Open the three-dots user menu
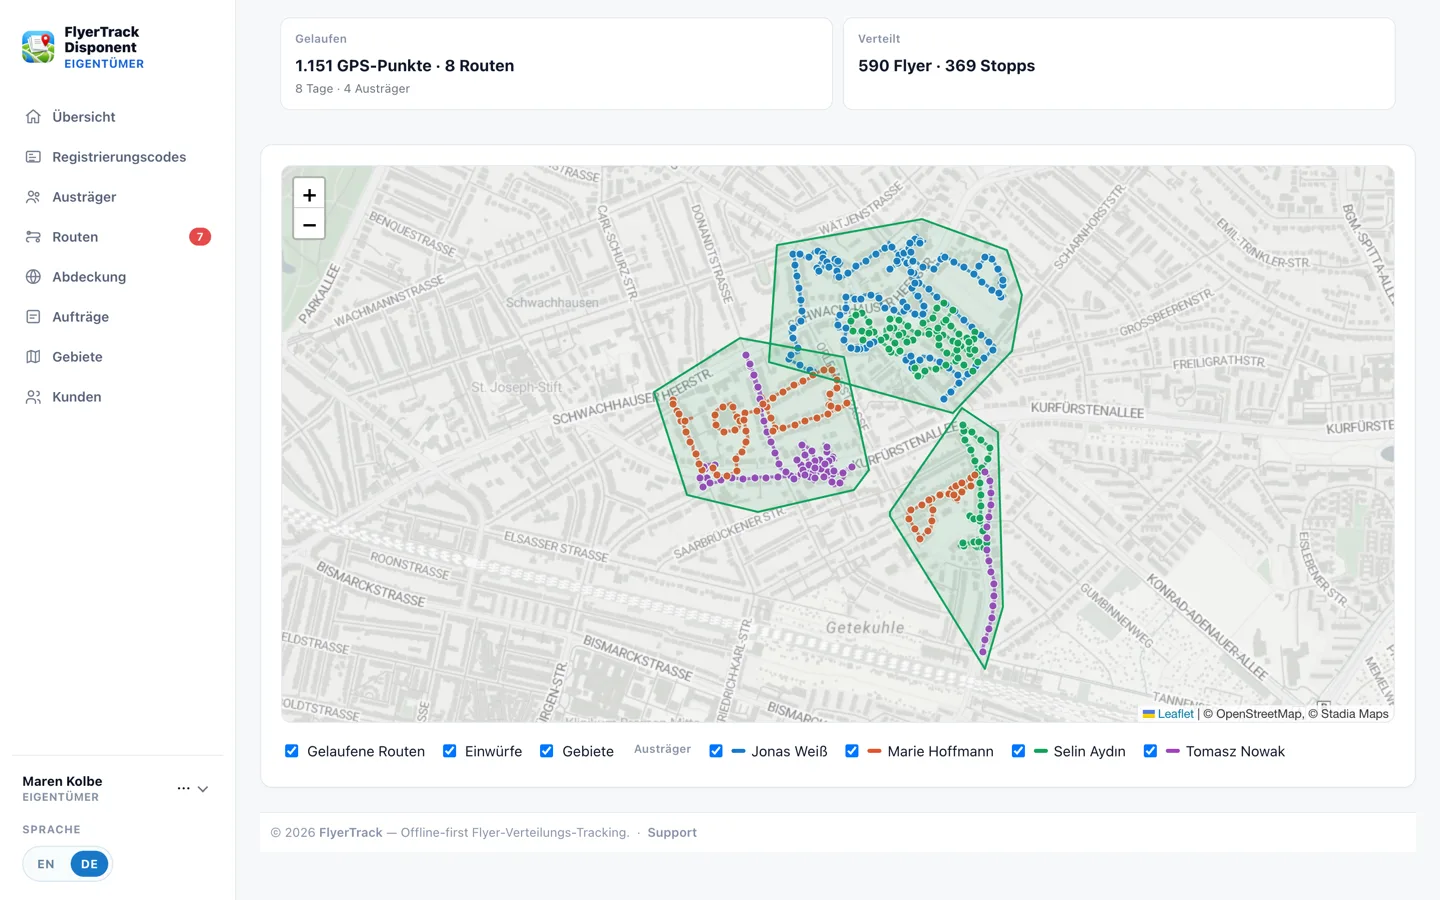The image size is (1440, 900). click(183, 788)
